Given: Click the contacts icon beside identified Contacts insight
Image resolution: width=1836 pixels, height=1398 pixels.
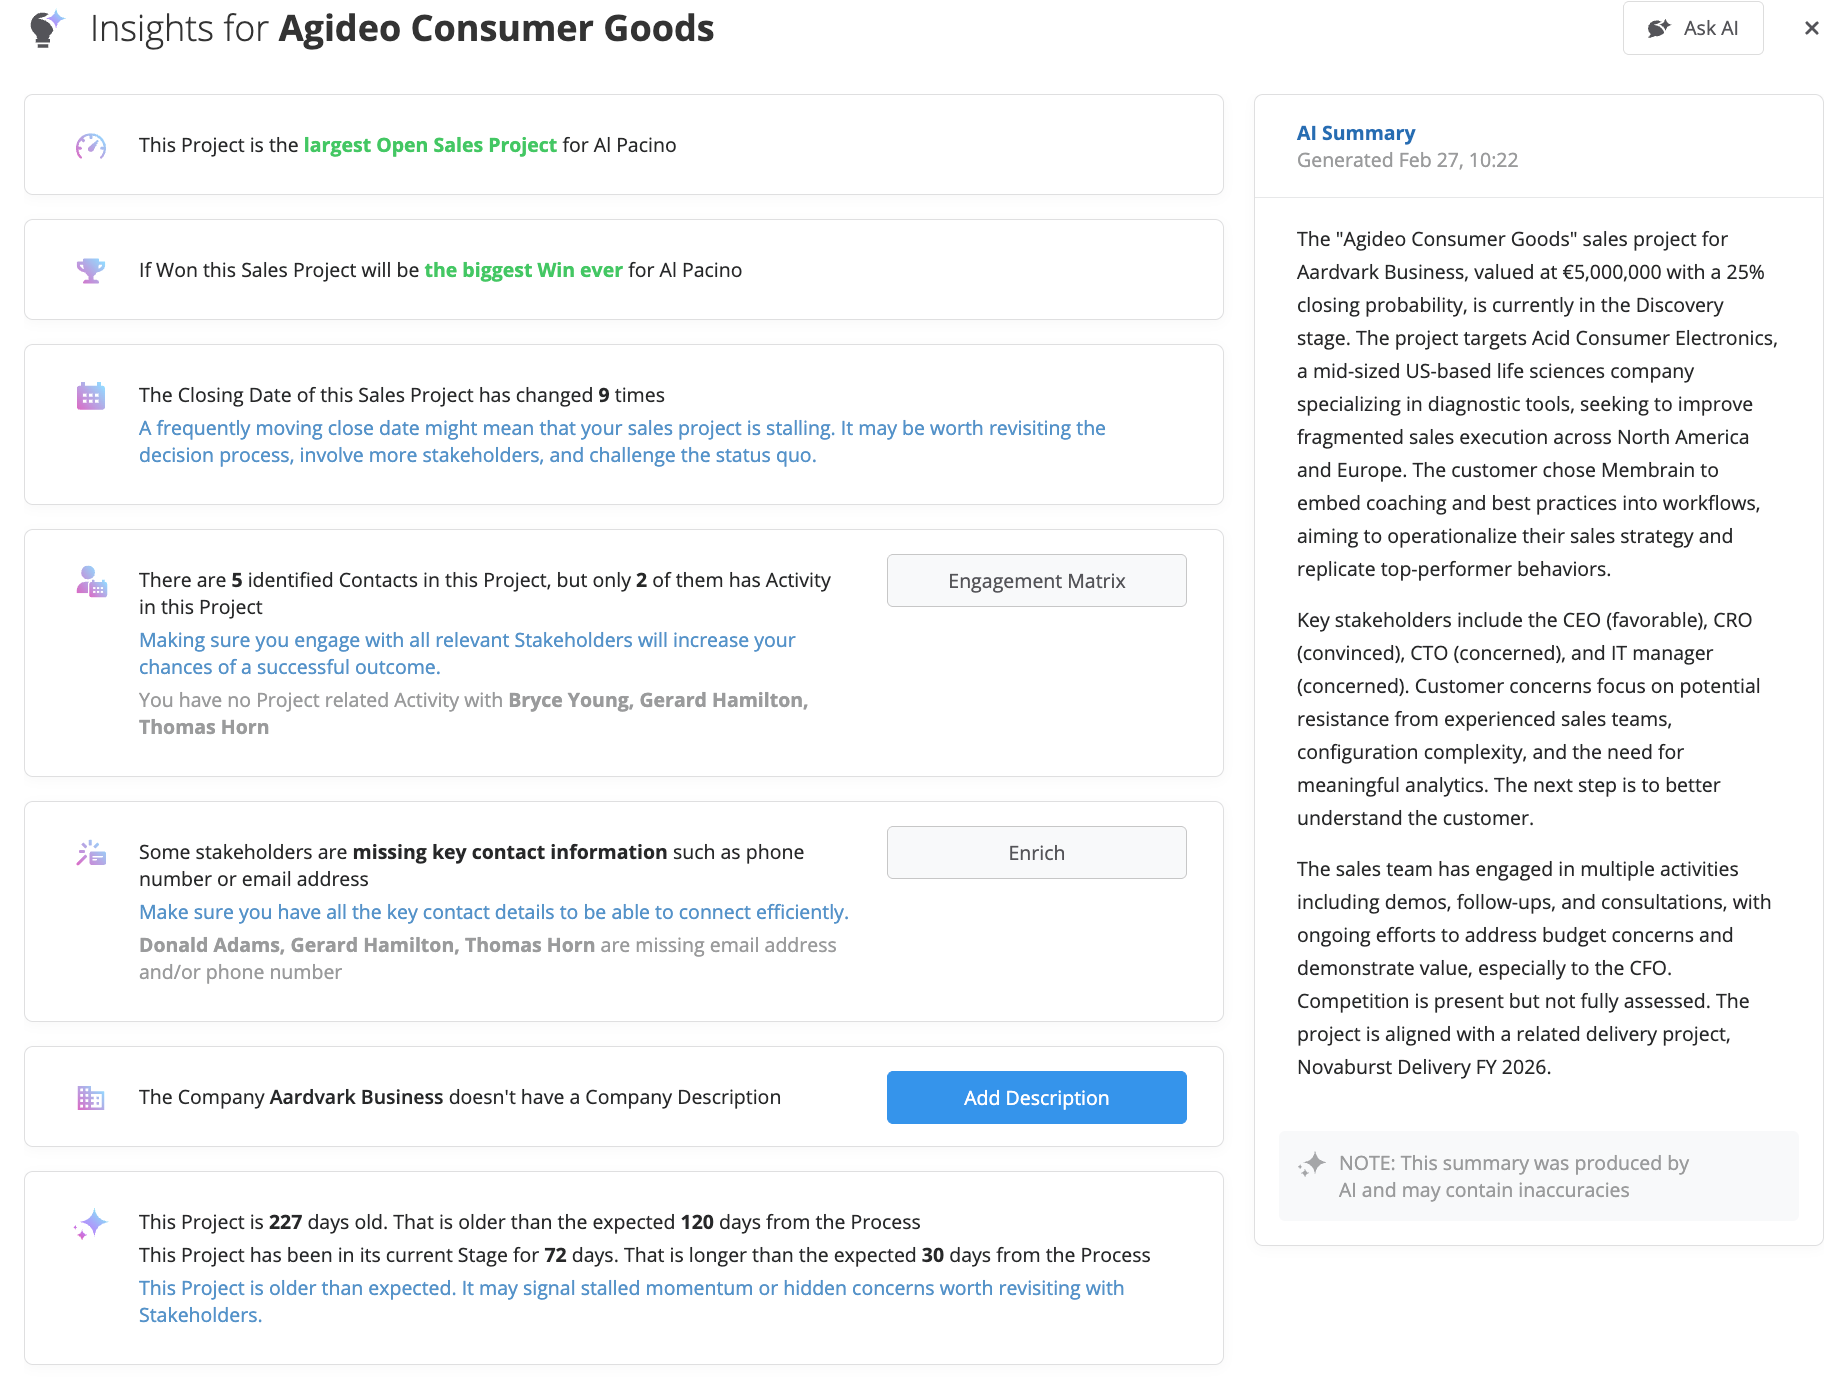Looking at the screenshot, I should pyautogui.click(x=91, y=581).
